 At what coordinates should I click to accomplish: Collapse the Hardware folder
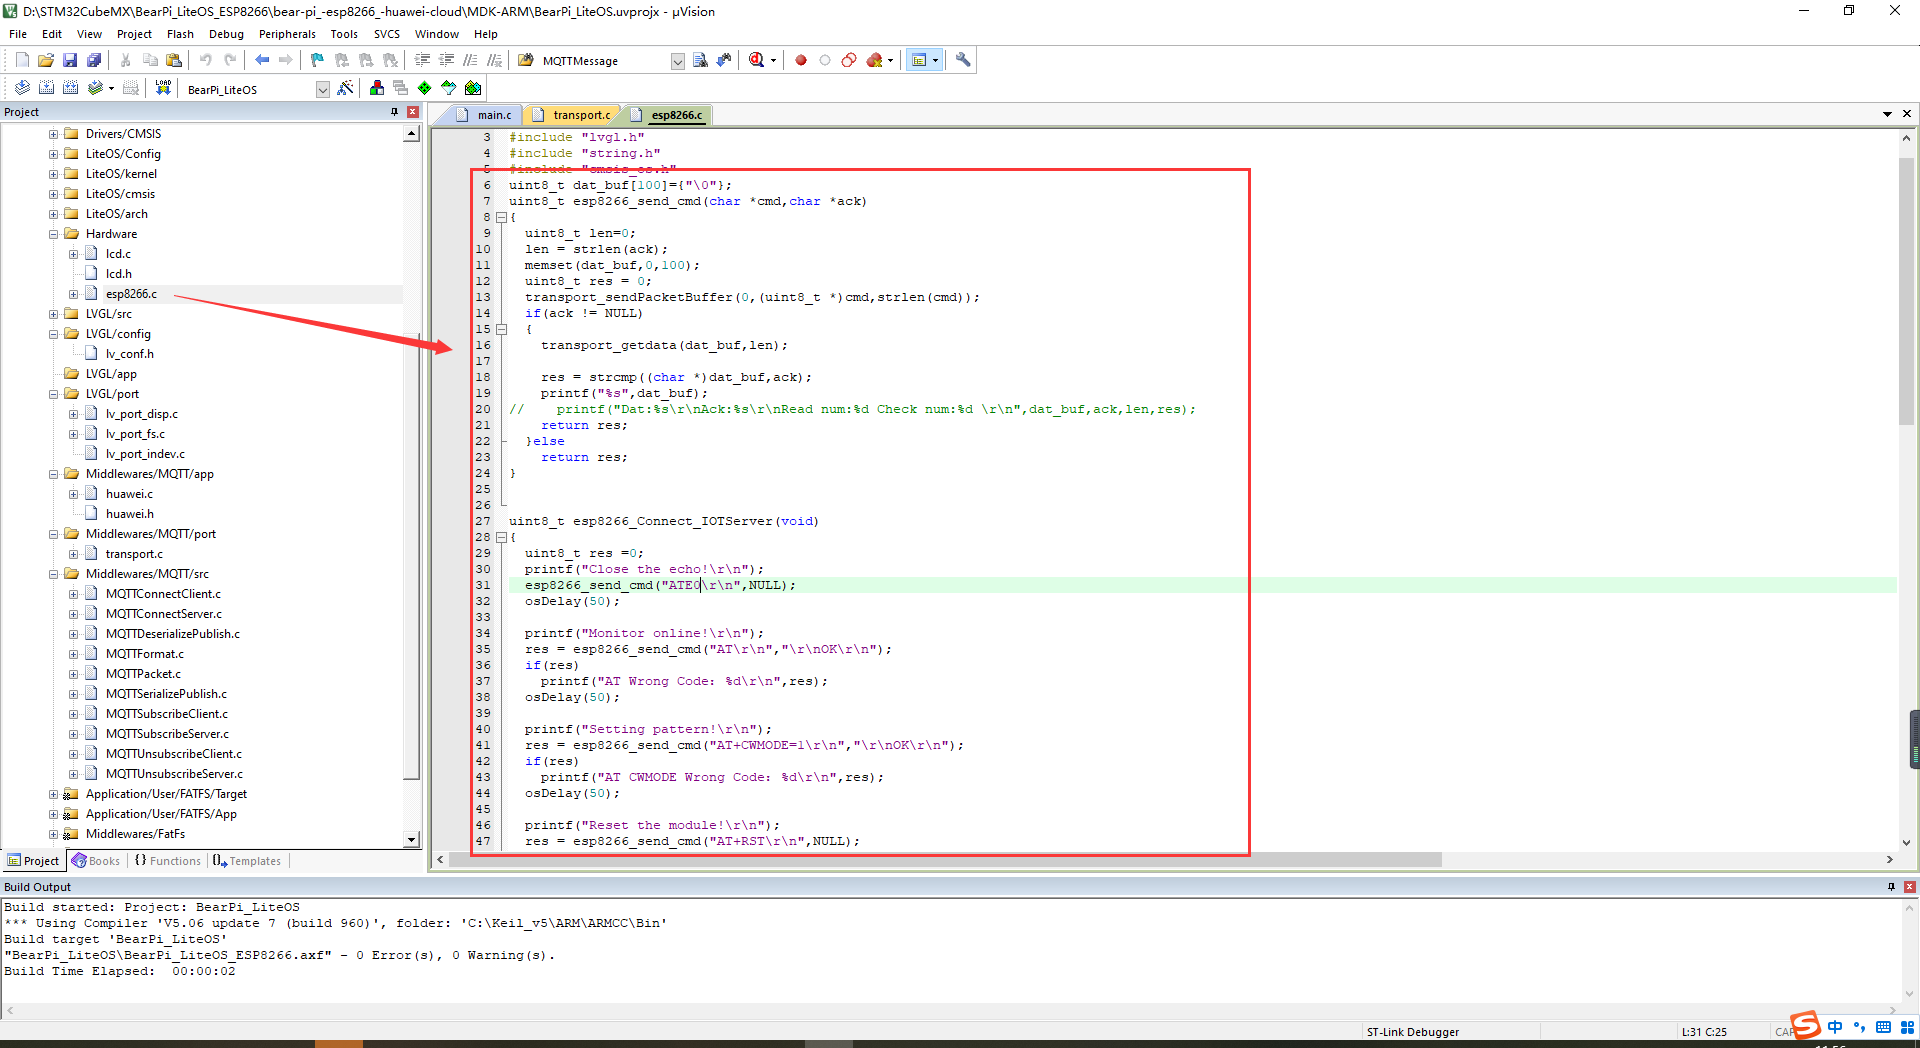[x=54, y=234]
